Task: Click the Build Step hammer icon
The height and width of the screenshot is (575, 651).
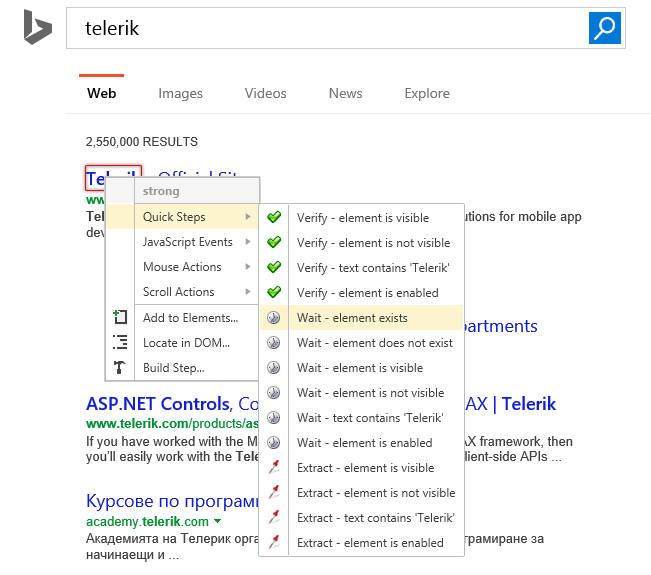Action: point(120,367)
